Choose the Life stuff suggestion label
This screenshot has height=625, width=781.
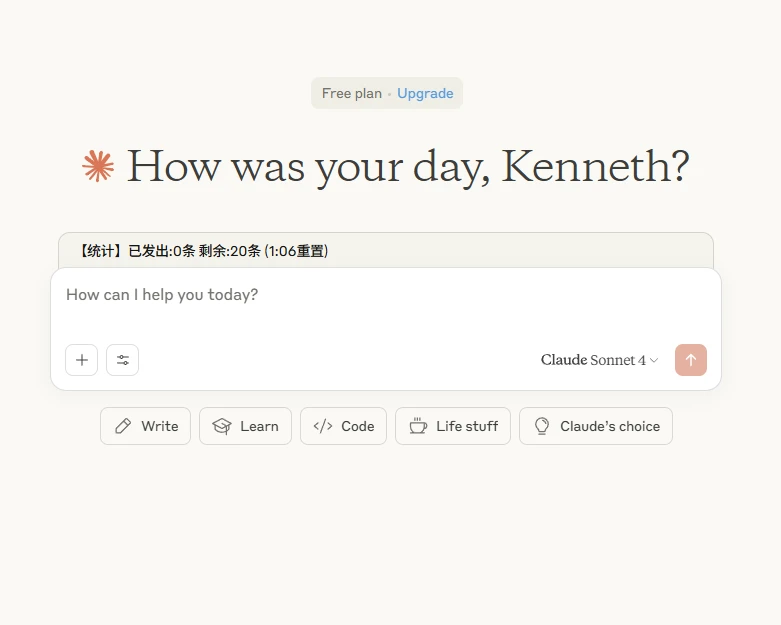click(x=466, y=426)
